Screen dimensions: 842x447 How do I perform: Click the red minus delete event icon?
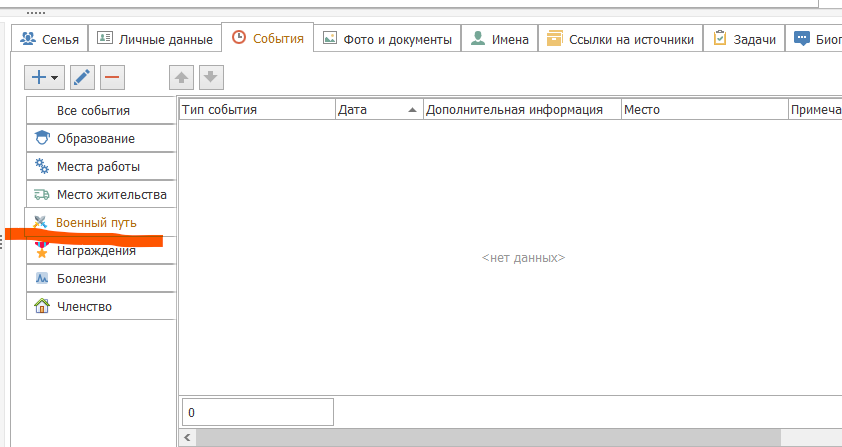[x=112, y=77]
